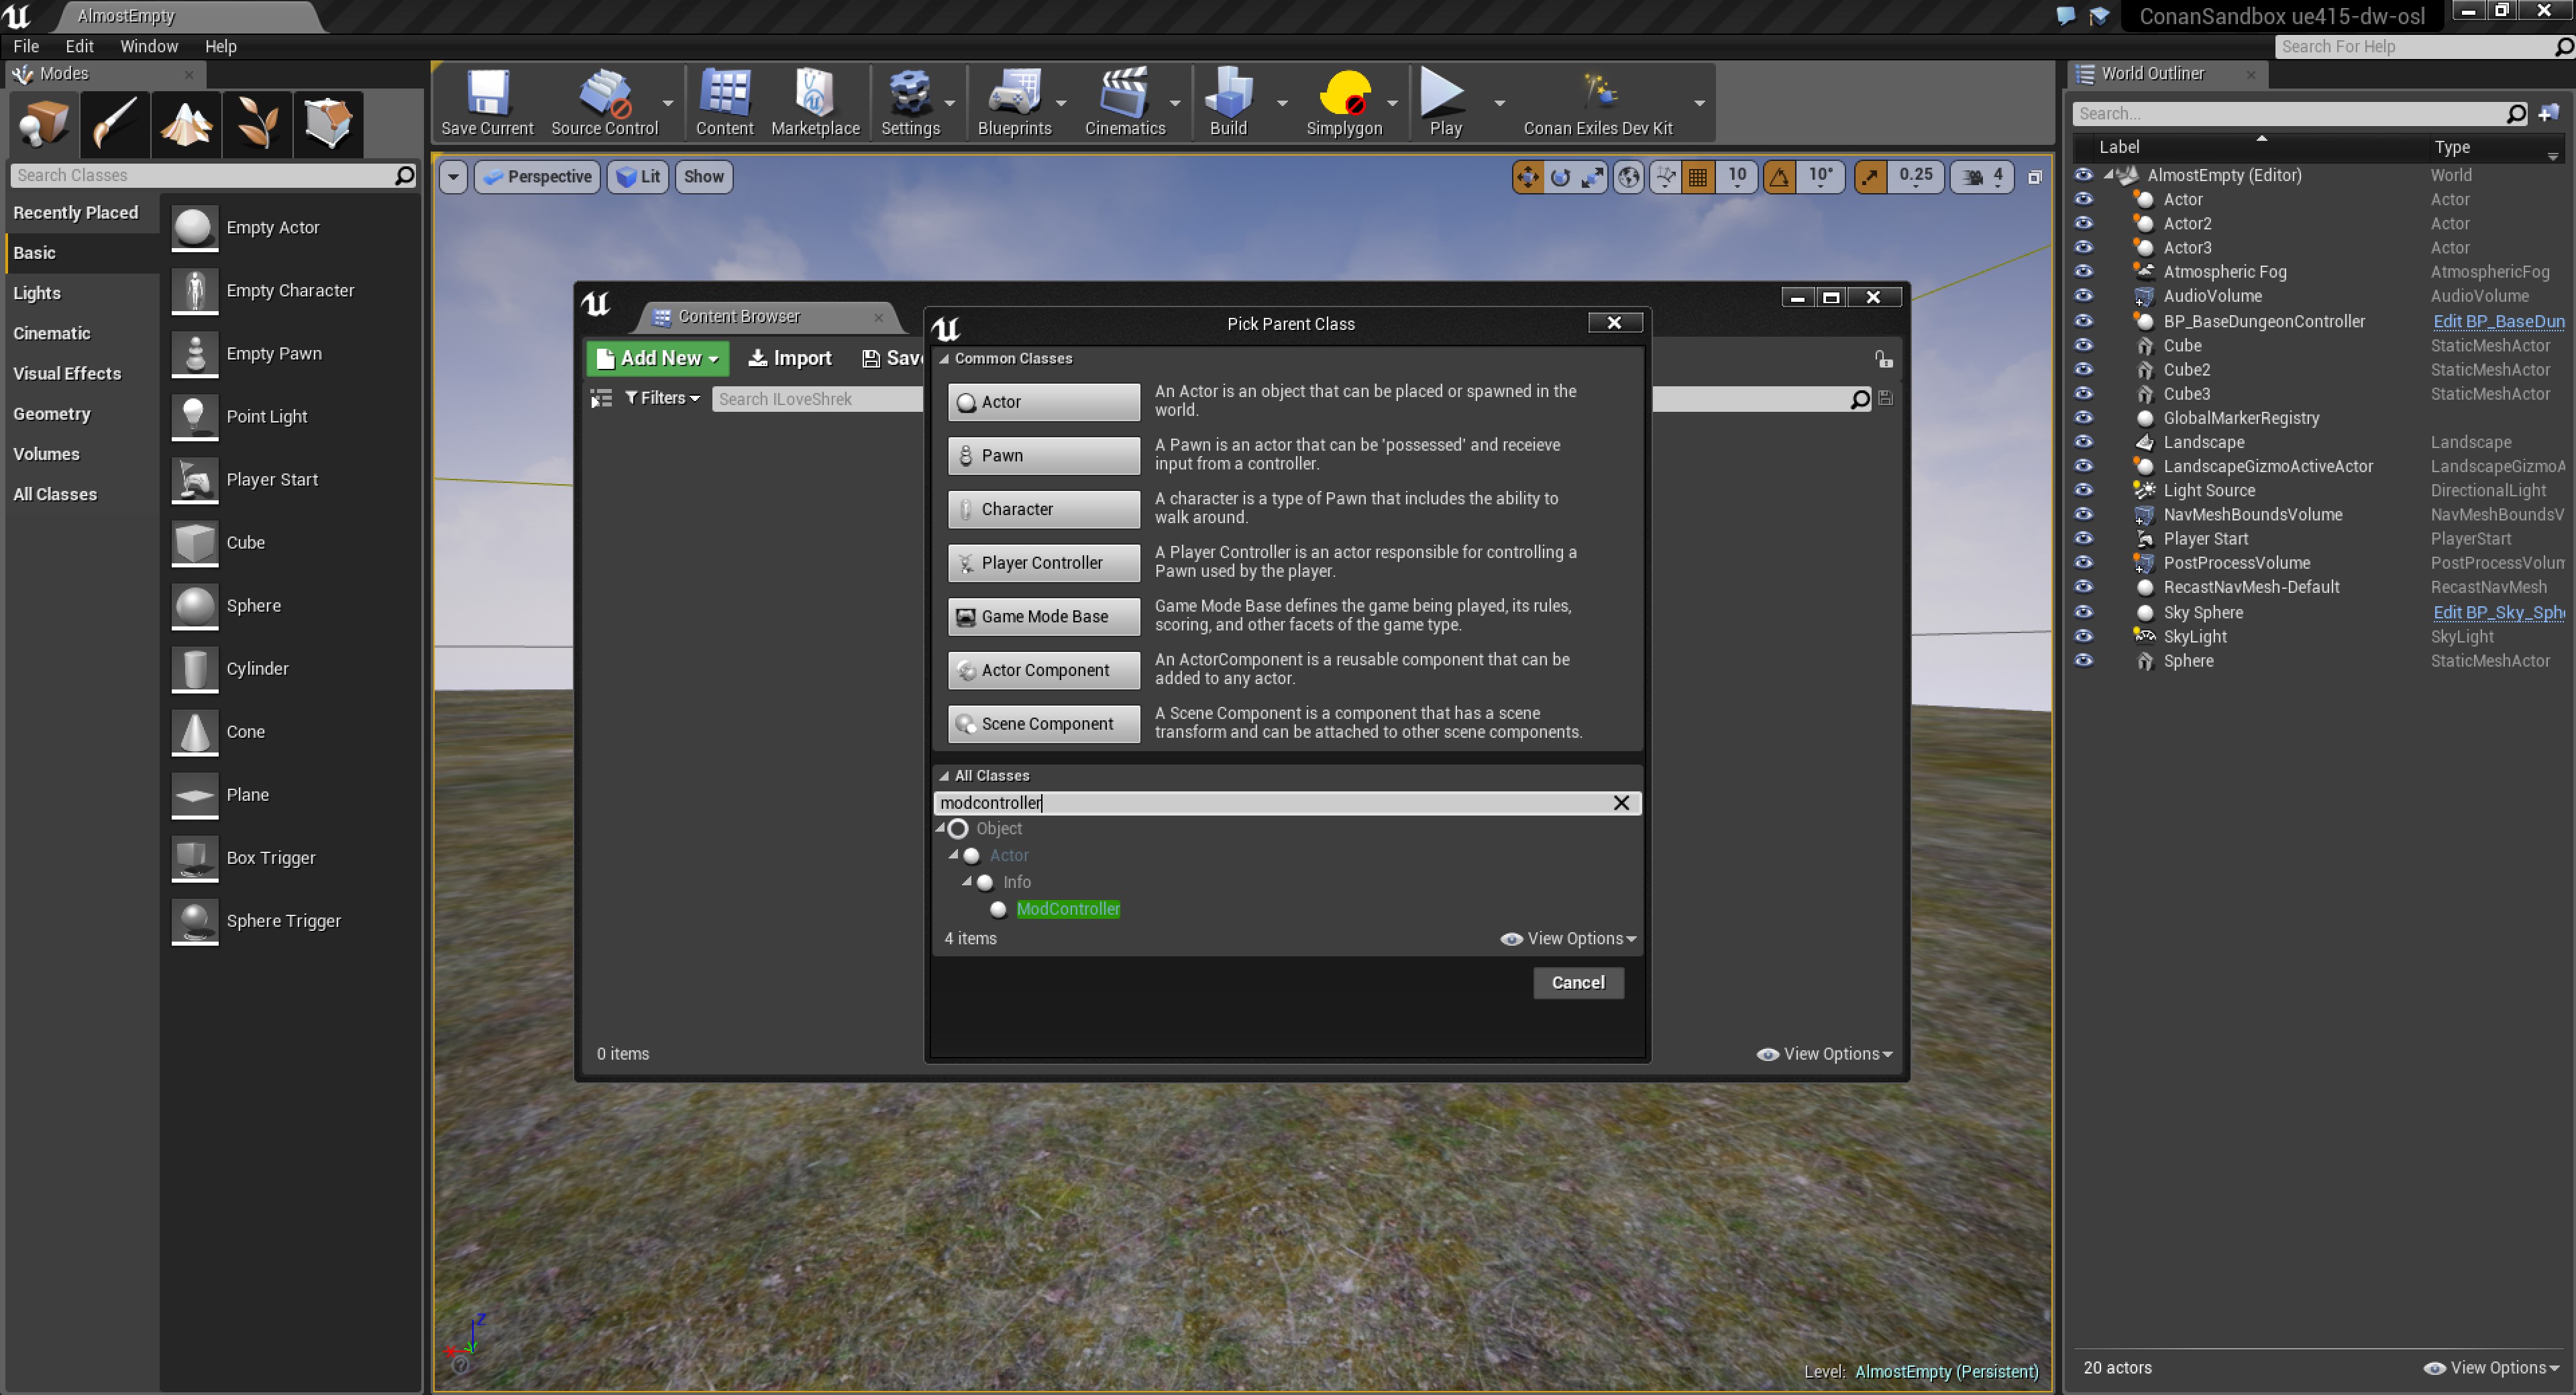Click the Save Current toolbar icon
Screen dimensions: 2576x1395
point(487,102)
